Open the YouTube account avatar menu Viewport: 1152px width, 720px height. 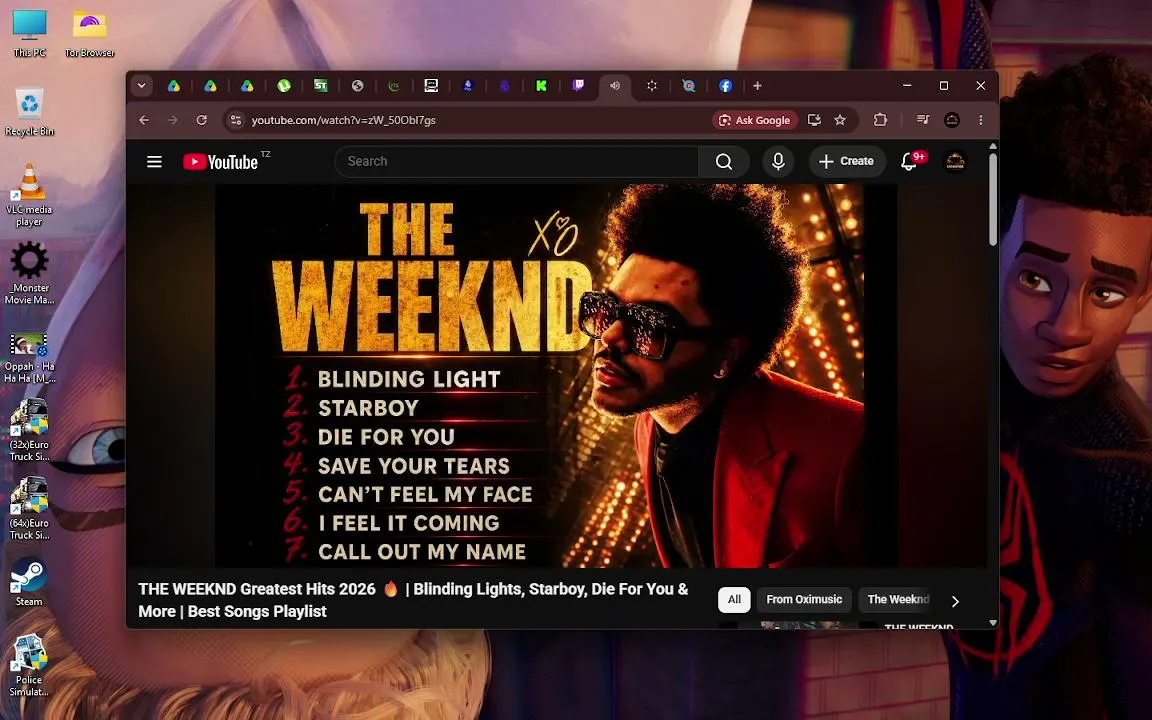(955, 162)
